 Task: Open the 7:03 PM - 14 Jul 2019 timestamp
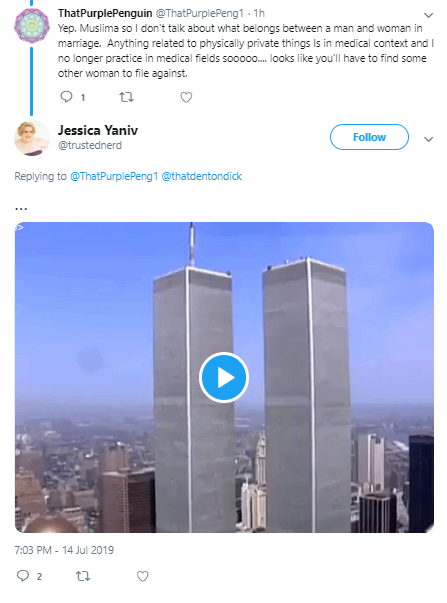64,550
